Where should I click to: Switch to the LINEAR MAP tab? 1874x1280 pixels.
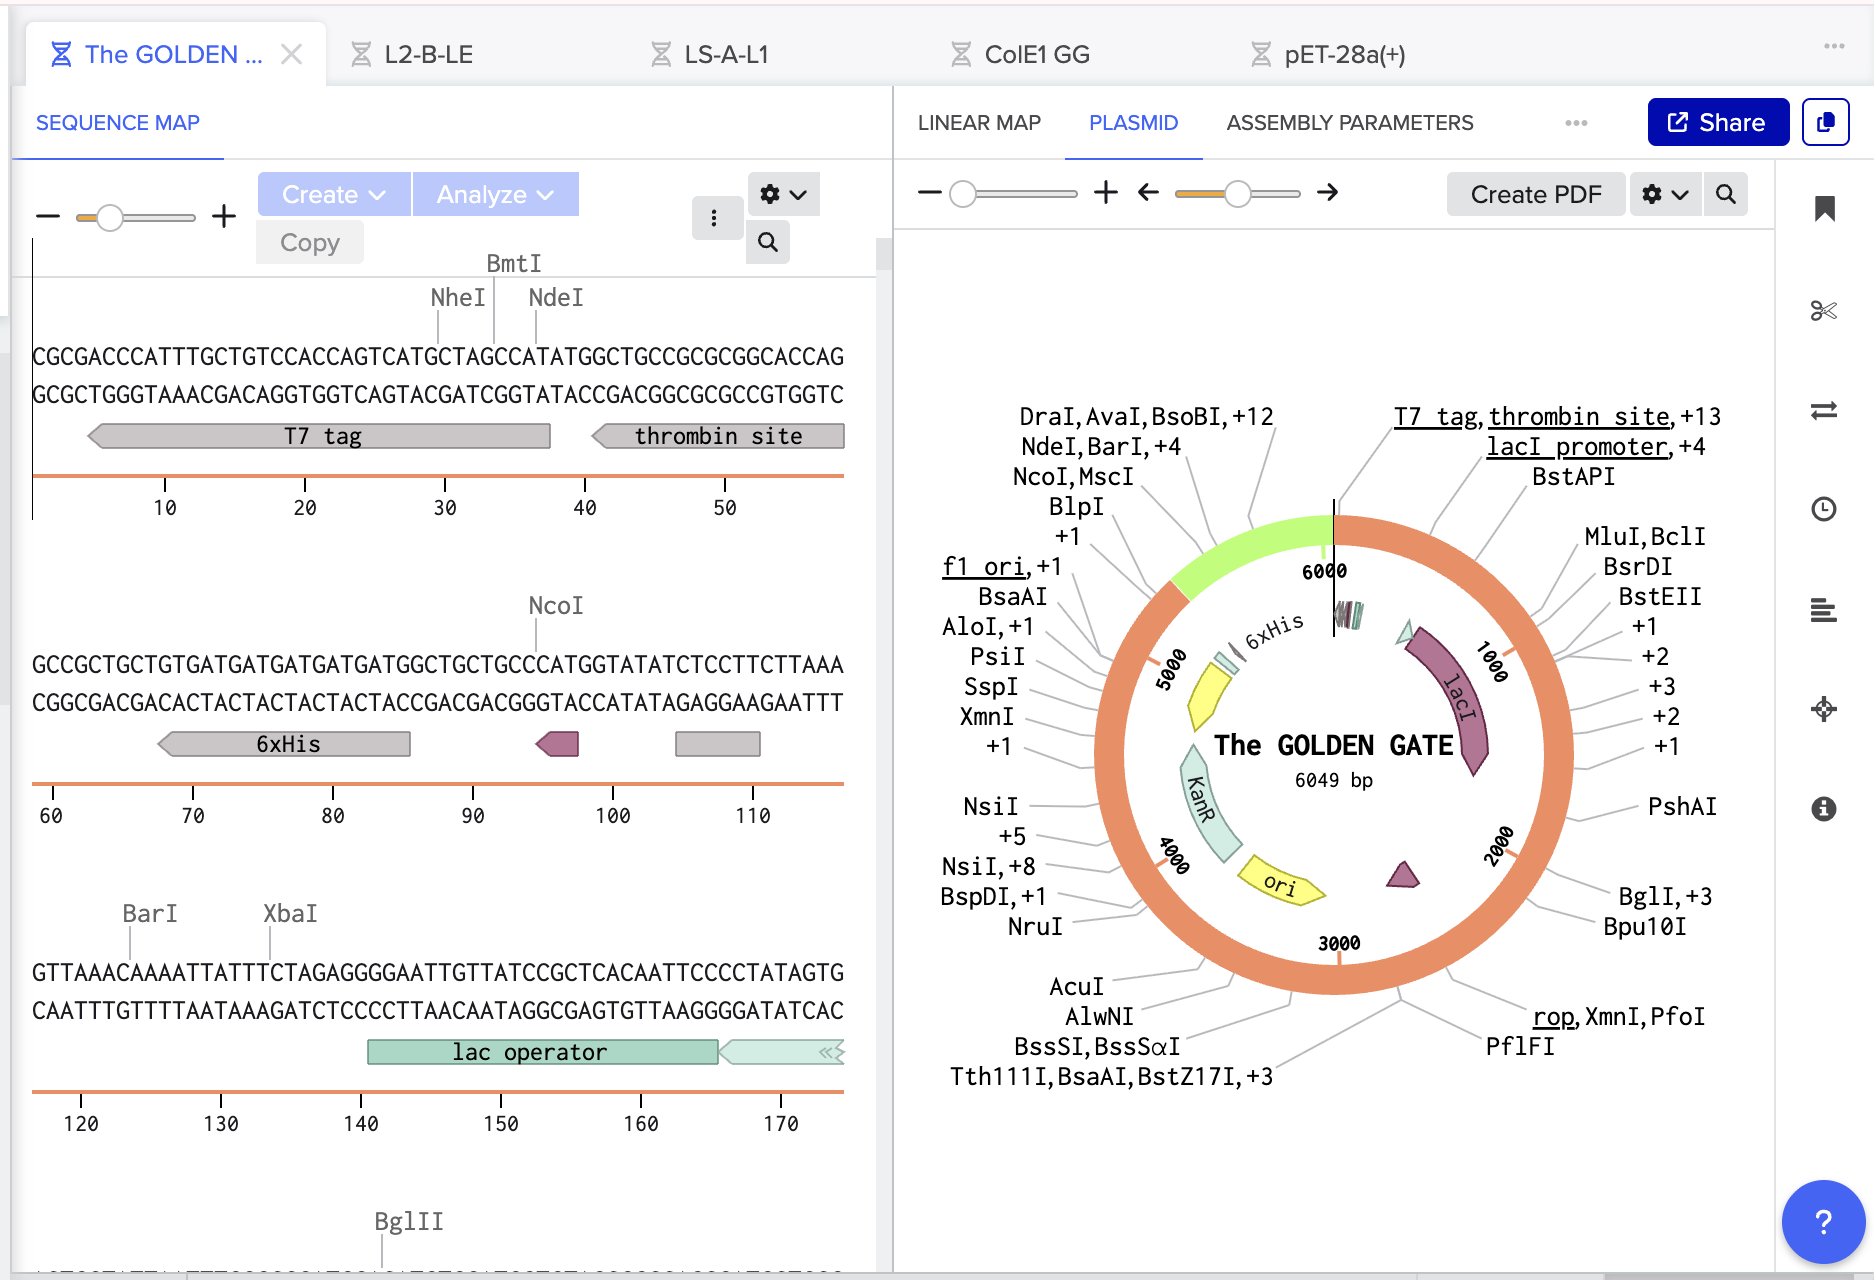[979, 122]
